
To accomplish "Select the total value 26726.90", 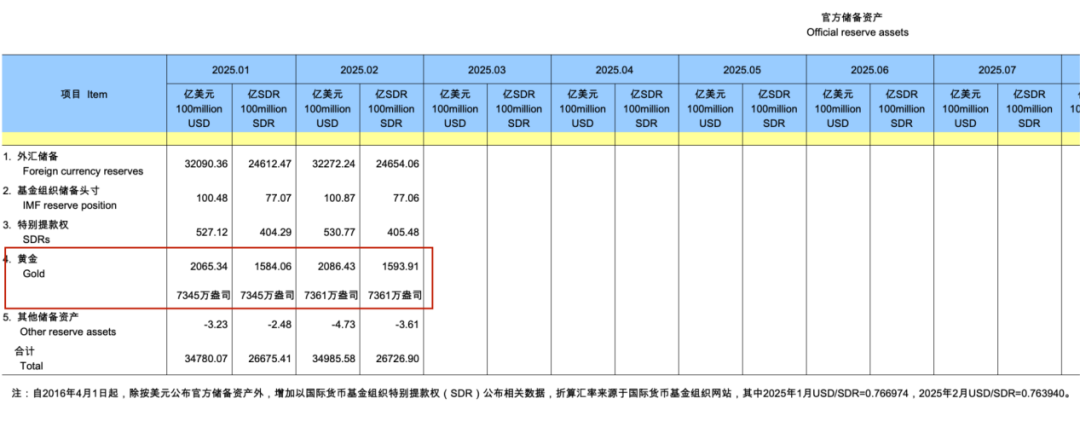I will pyautogui.click(x=397, y=359).
